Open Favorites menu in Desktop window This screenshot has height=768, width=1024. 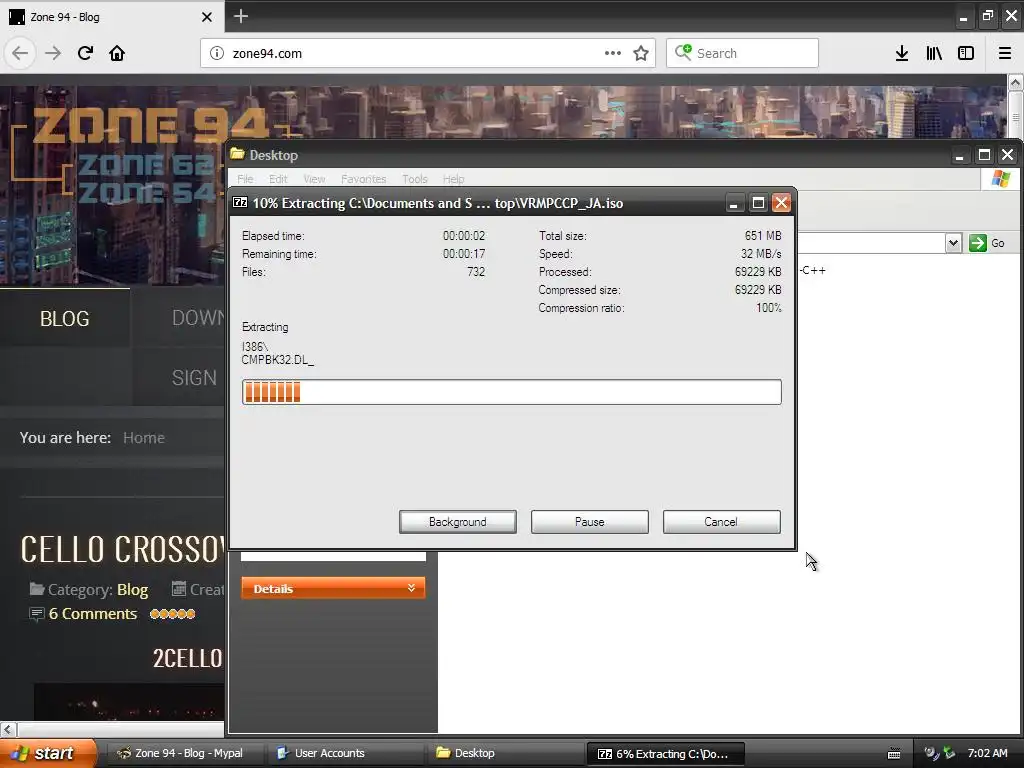pyautogui.click(x=364, y=179)
